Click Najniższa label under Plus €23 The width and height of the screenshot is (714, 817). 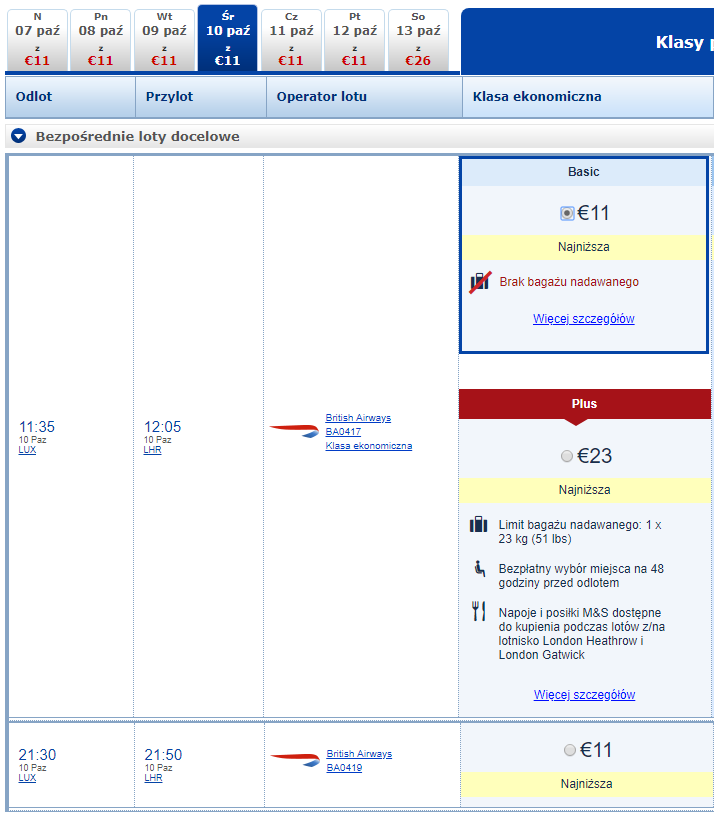(585, 490)
